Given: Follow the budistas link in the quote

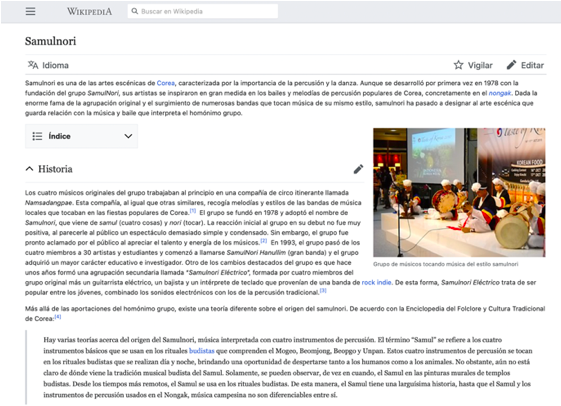Looking at the screenshot, I should (x=201, y=351).
